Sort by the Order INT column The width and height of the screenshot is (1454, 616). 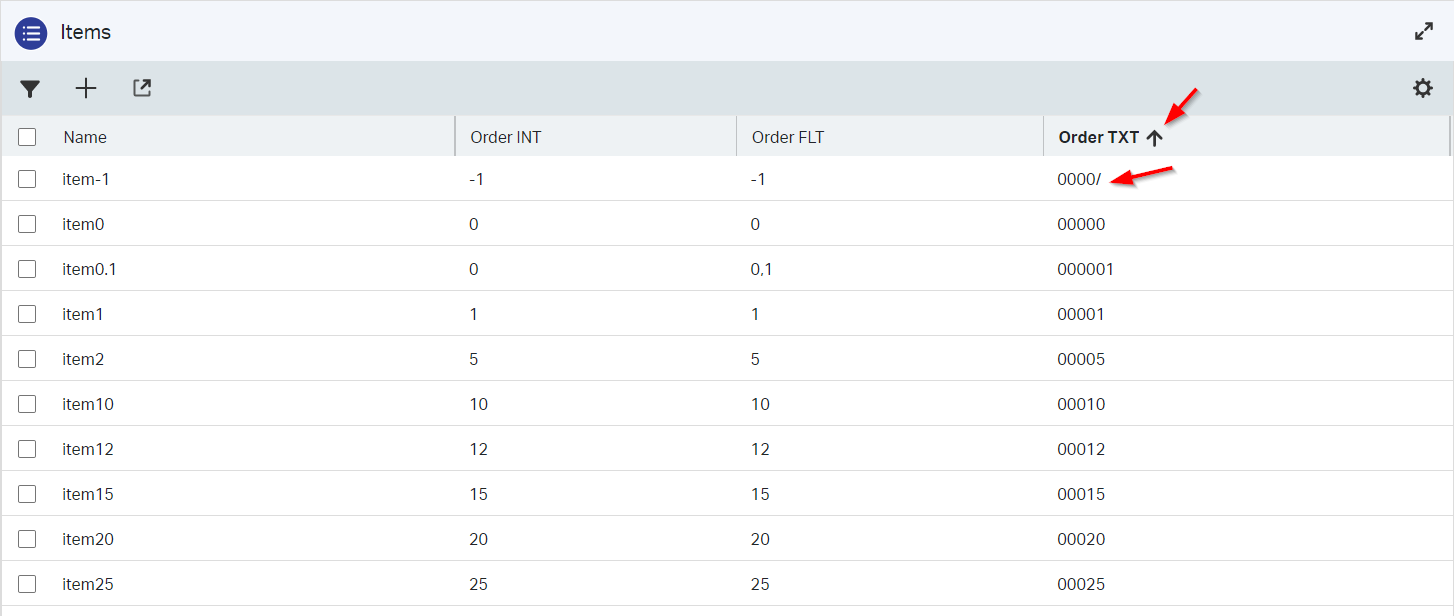tap(506, 138)
